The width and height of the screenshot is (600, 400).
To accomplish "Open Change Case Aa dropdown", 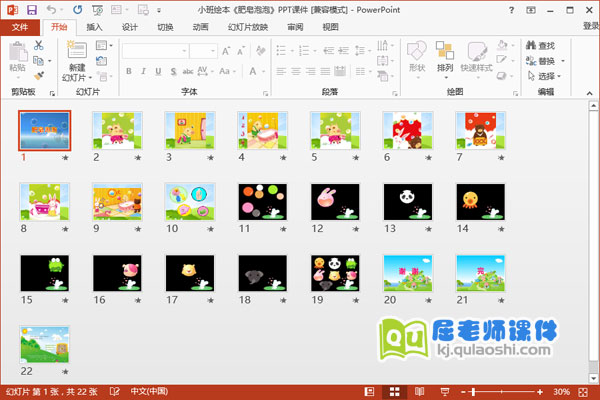I will [x=227, y=71].
